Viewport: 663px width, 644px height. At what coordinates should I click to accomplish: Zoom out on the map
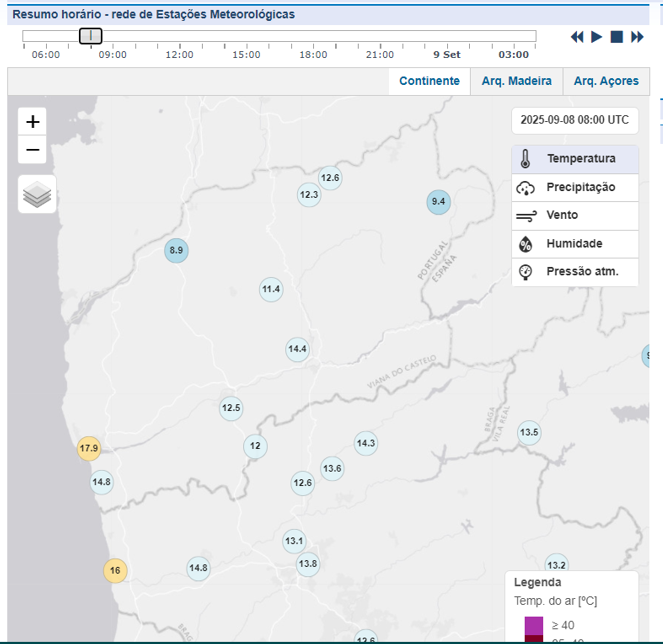(x=33, y=150)
